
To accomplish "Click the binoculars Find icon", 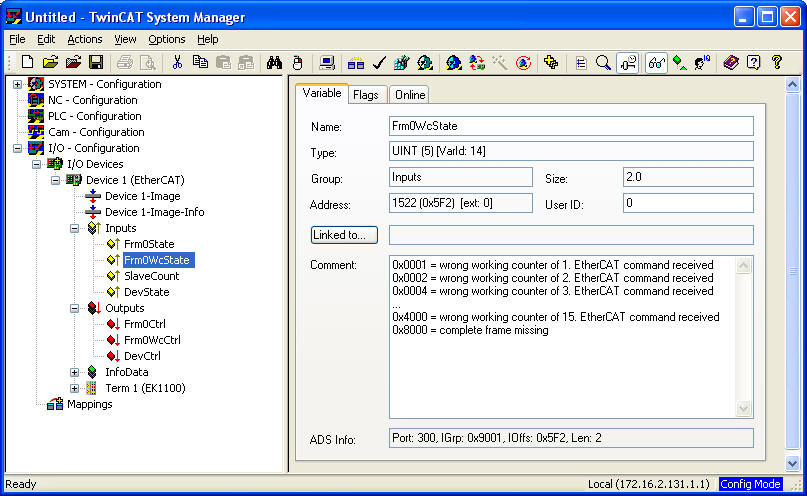I will click(274, 62).
